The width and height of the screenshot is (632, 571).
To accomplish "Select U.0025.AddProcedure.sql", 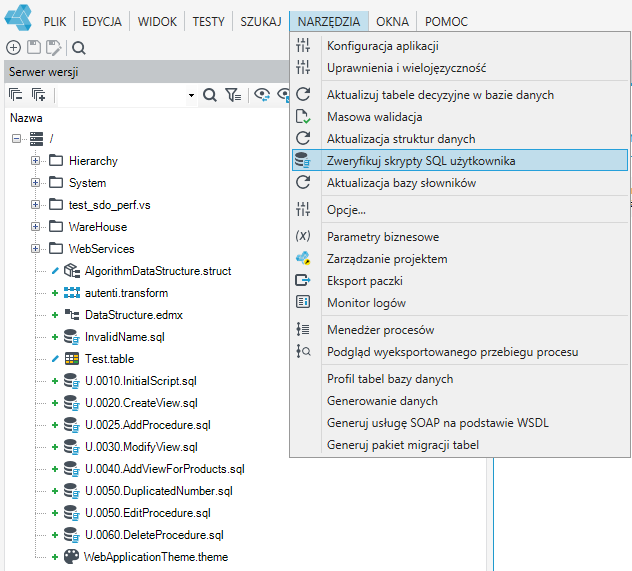I will click(x=148, y=425).
